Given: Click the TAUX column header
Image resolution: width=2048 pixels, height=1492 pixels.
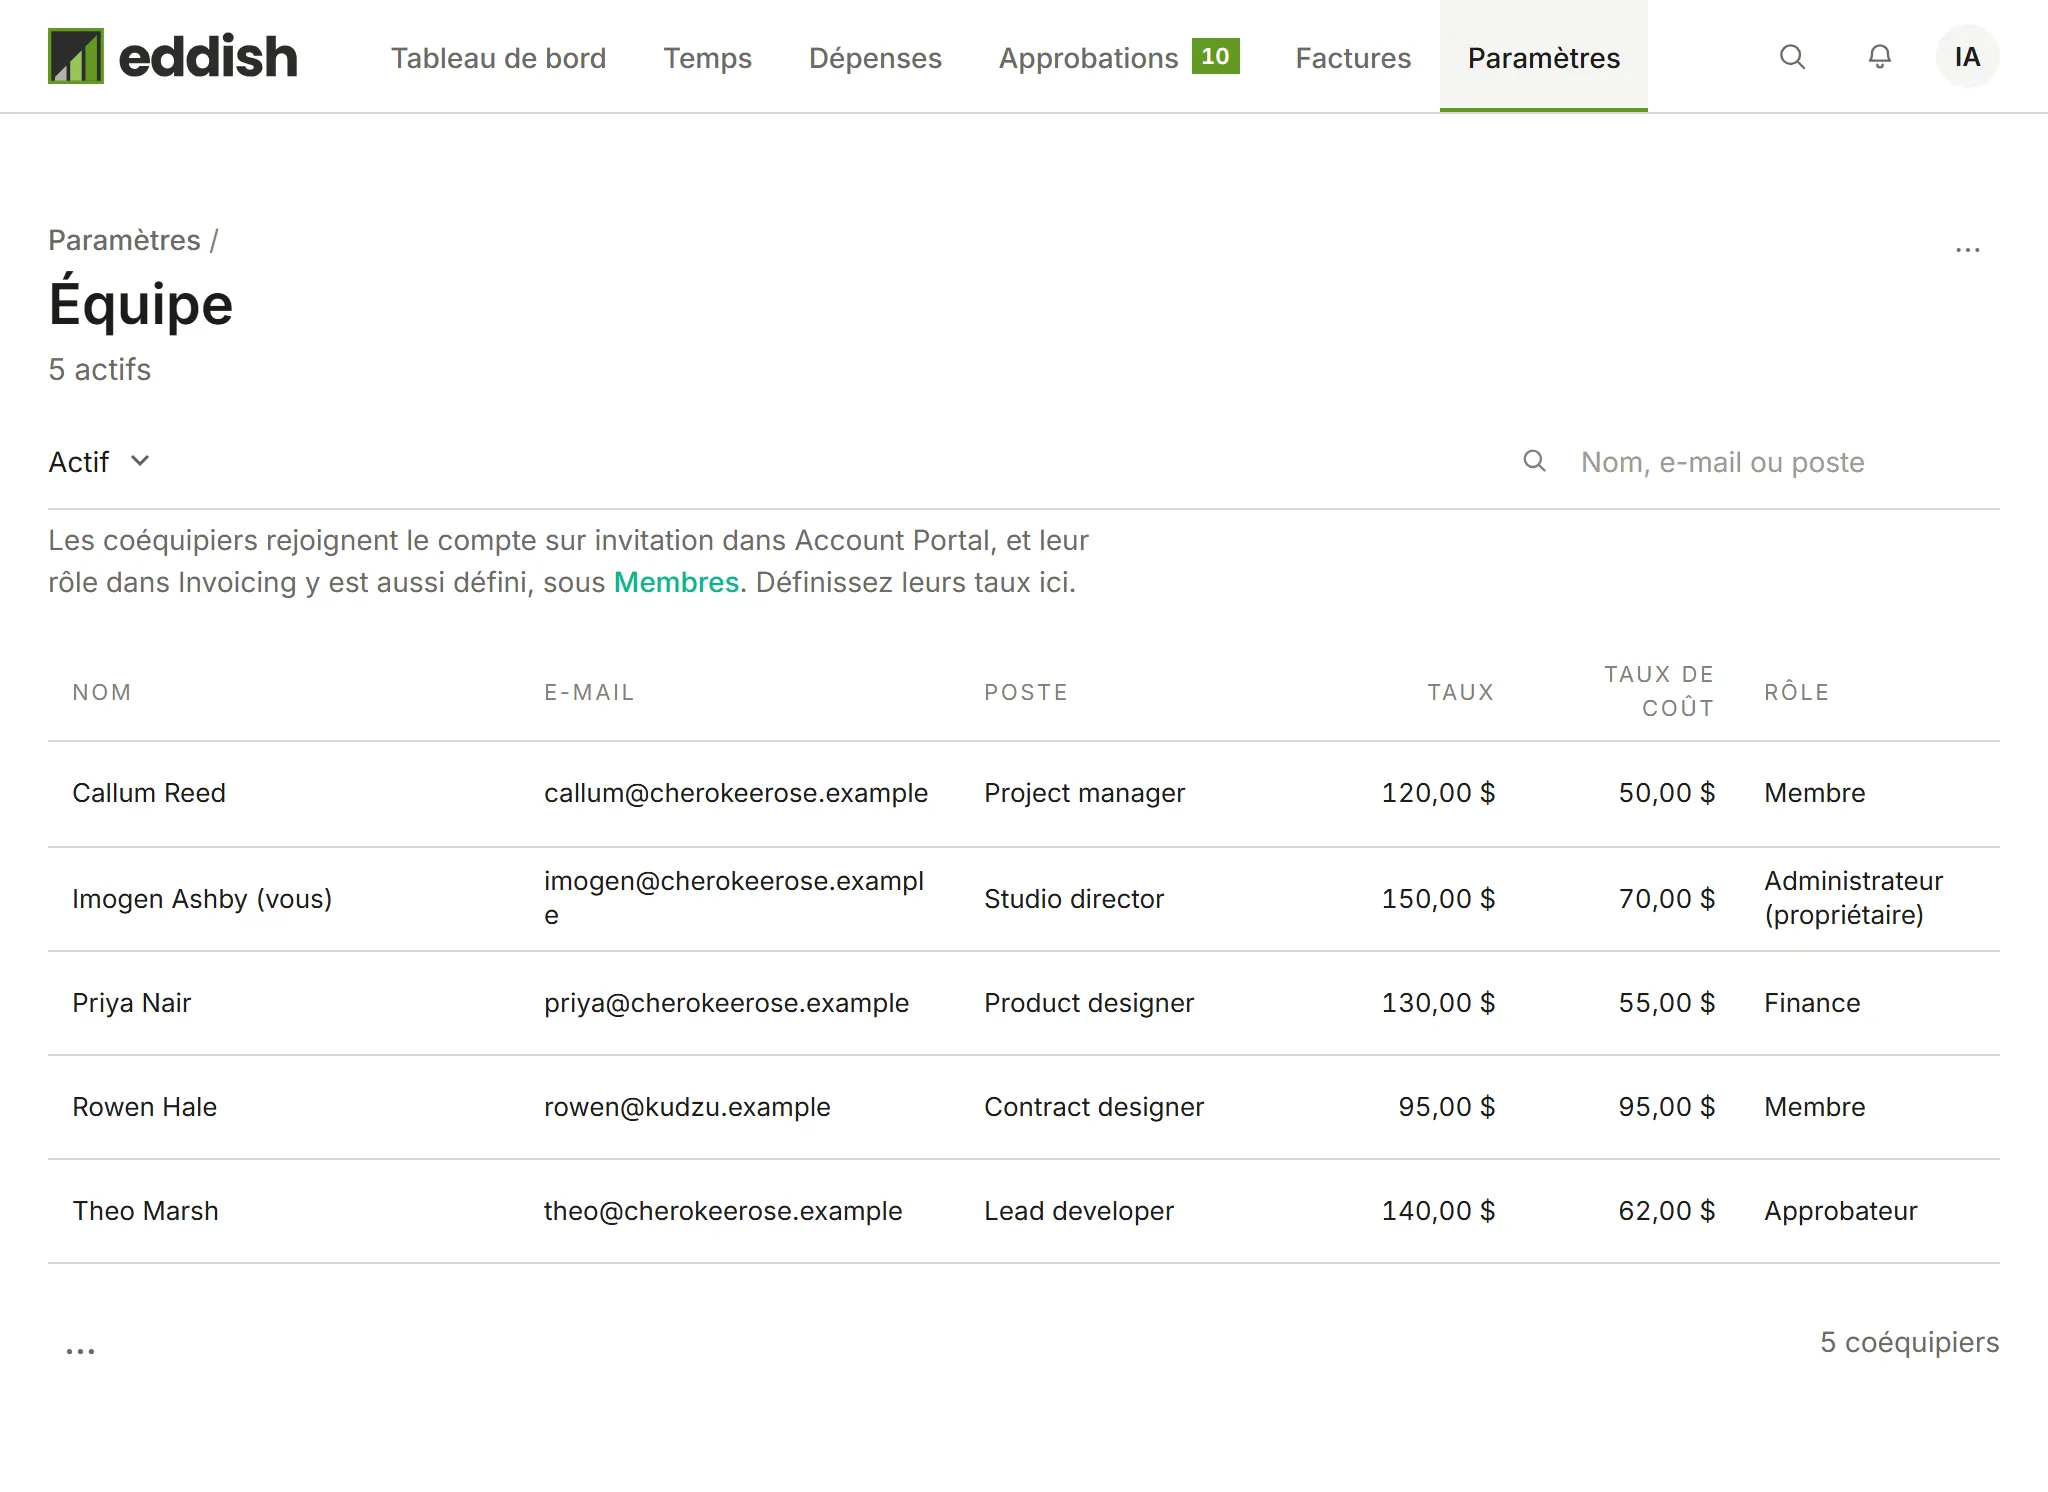Looking at the screenshot, I should point(1460,692).
